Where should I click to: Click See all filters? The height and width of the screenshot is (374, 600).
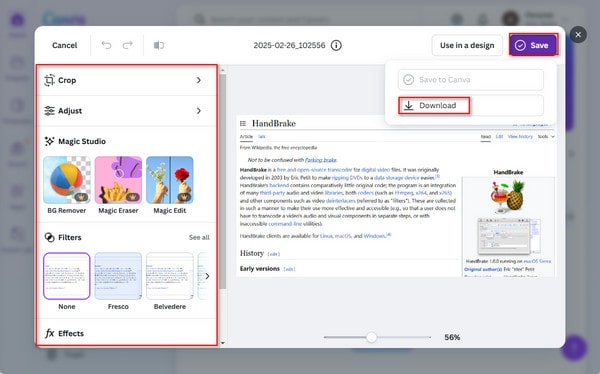tap(199, 237)
